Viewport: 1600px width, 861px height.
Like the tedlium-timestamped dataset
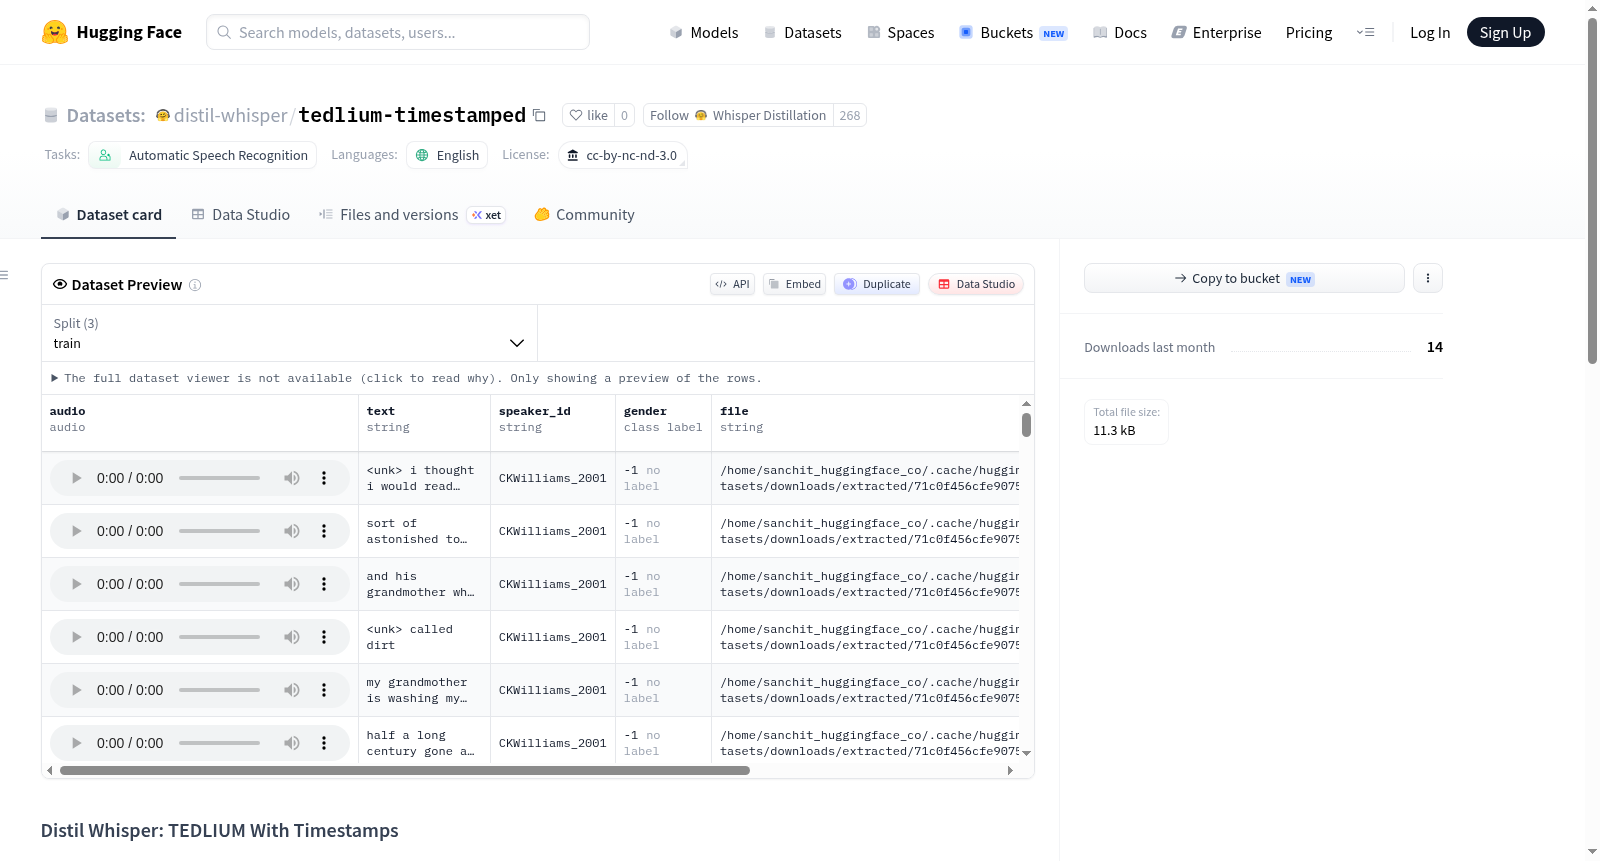[x=588, y=115]
